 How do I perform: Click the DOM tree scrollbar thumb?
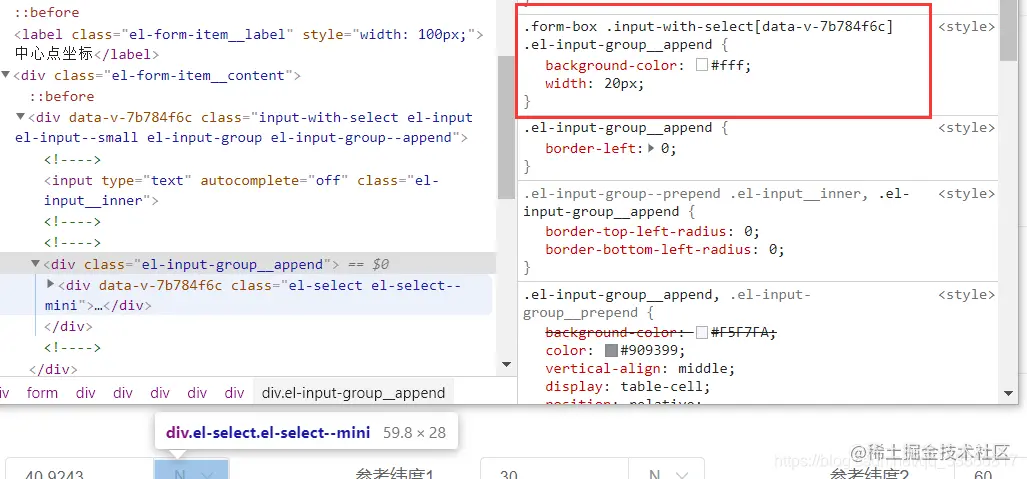506,126
